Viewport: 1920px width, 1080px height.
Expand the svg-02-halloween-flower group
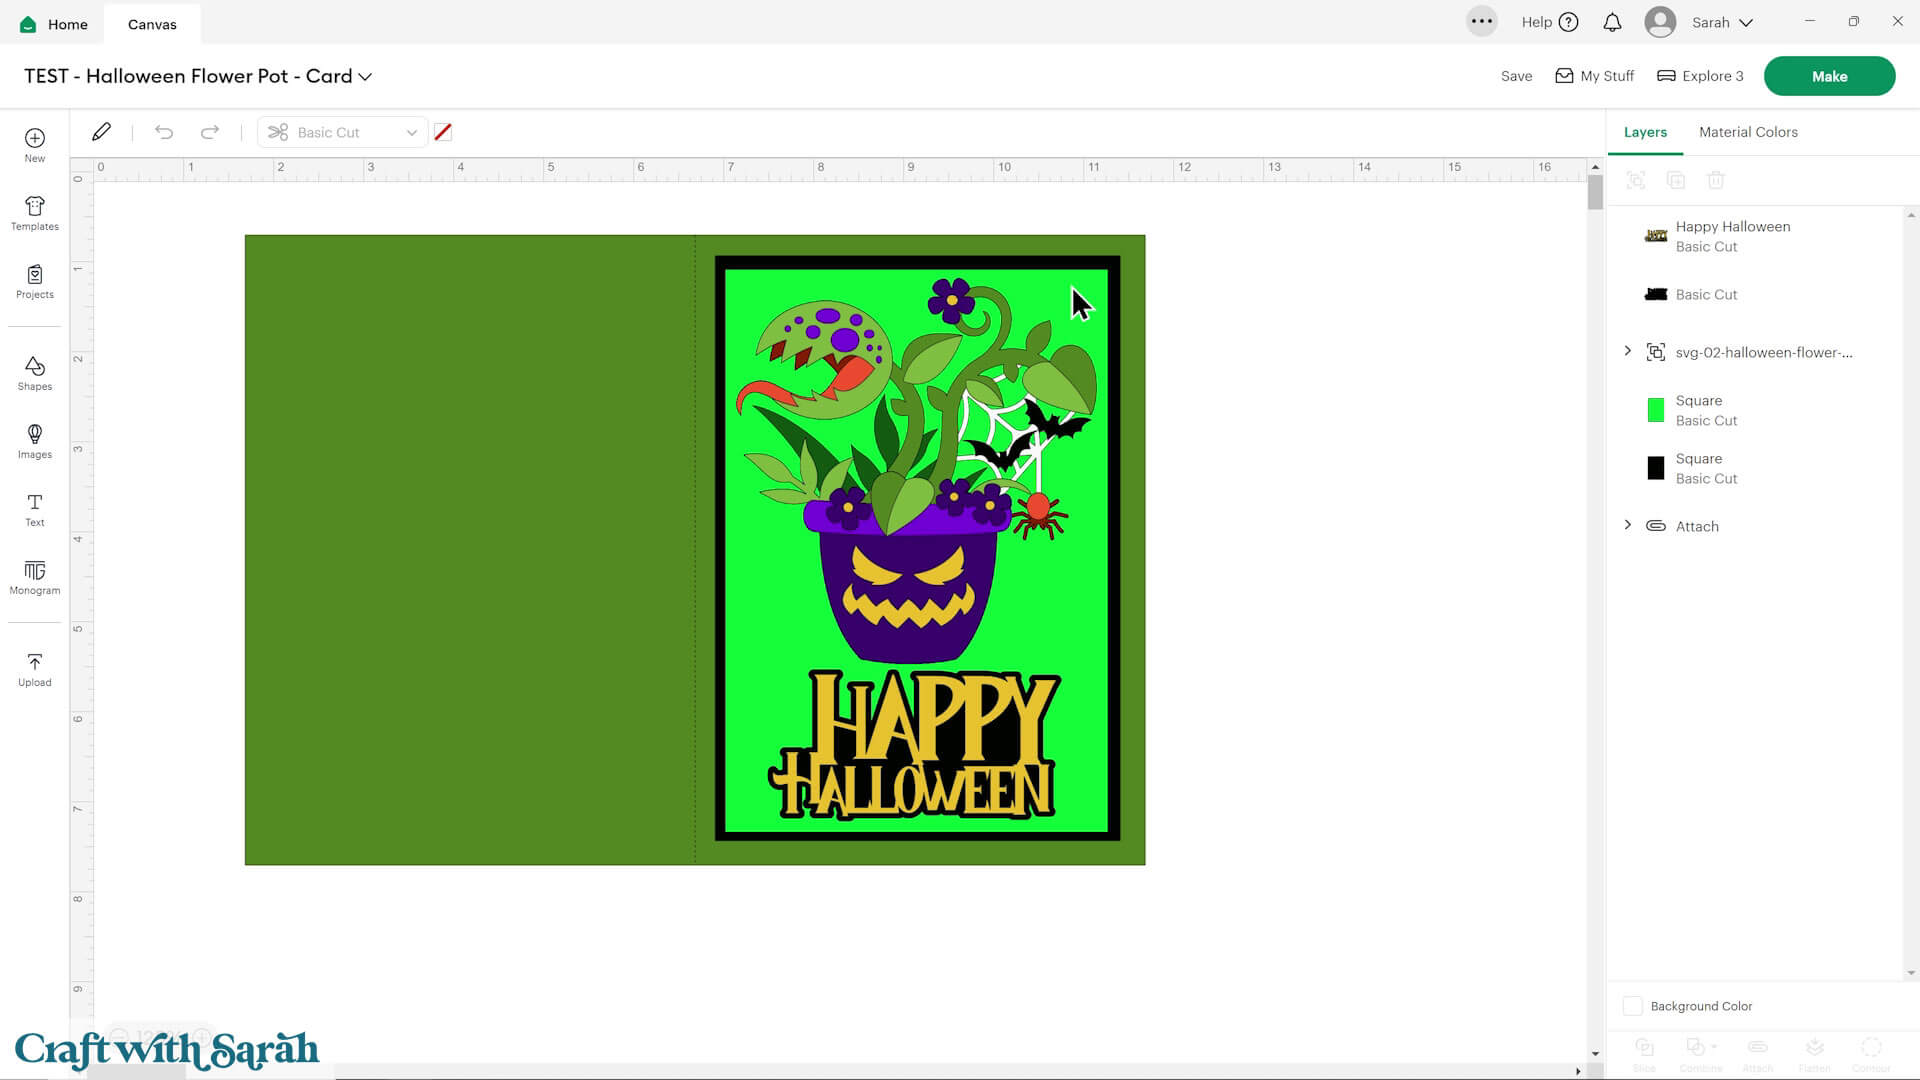pyautogui.click(x=1627, y=351)
